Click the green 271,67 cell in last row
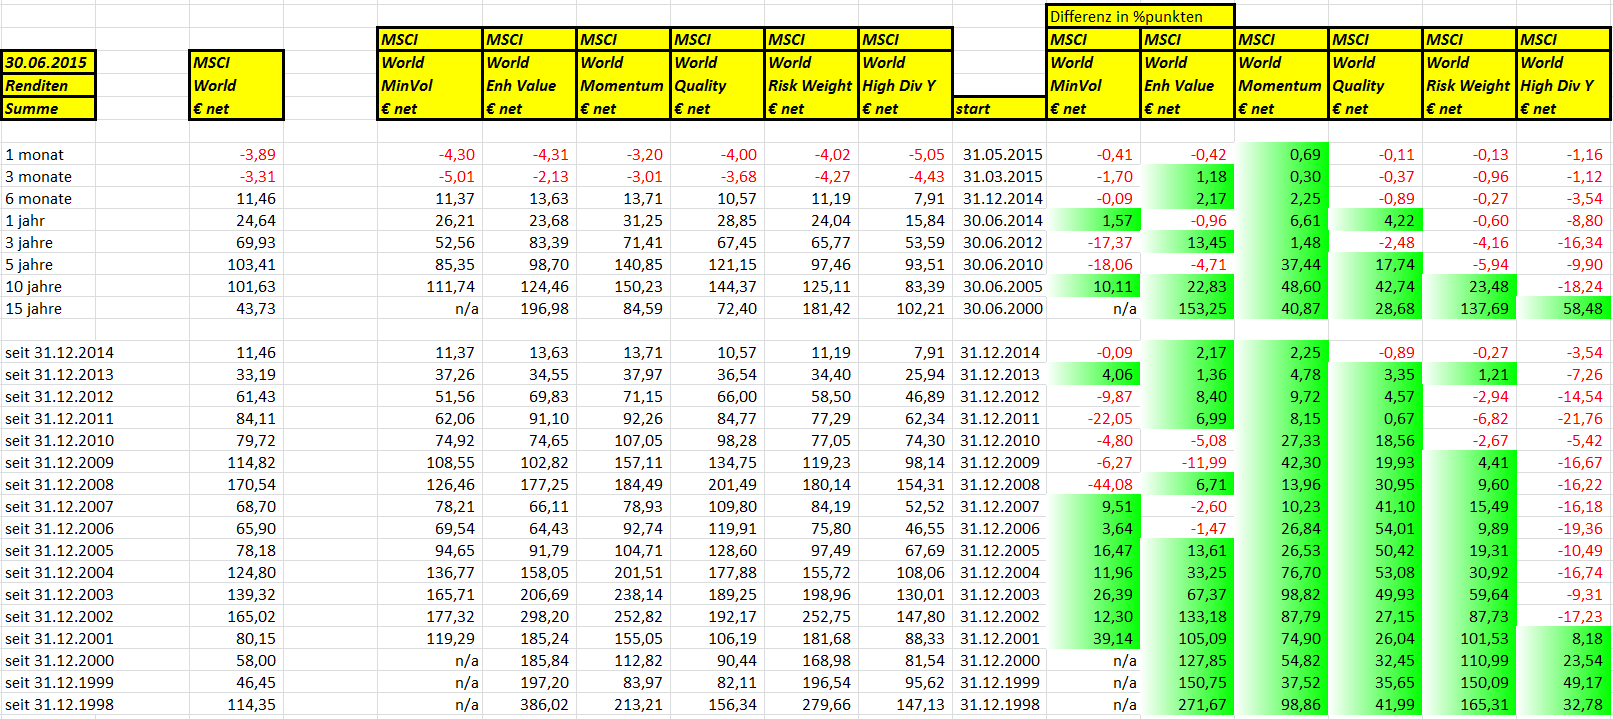Image resolution: width=1613 pixels, height=719 pixels. tap(1187, 704)
